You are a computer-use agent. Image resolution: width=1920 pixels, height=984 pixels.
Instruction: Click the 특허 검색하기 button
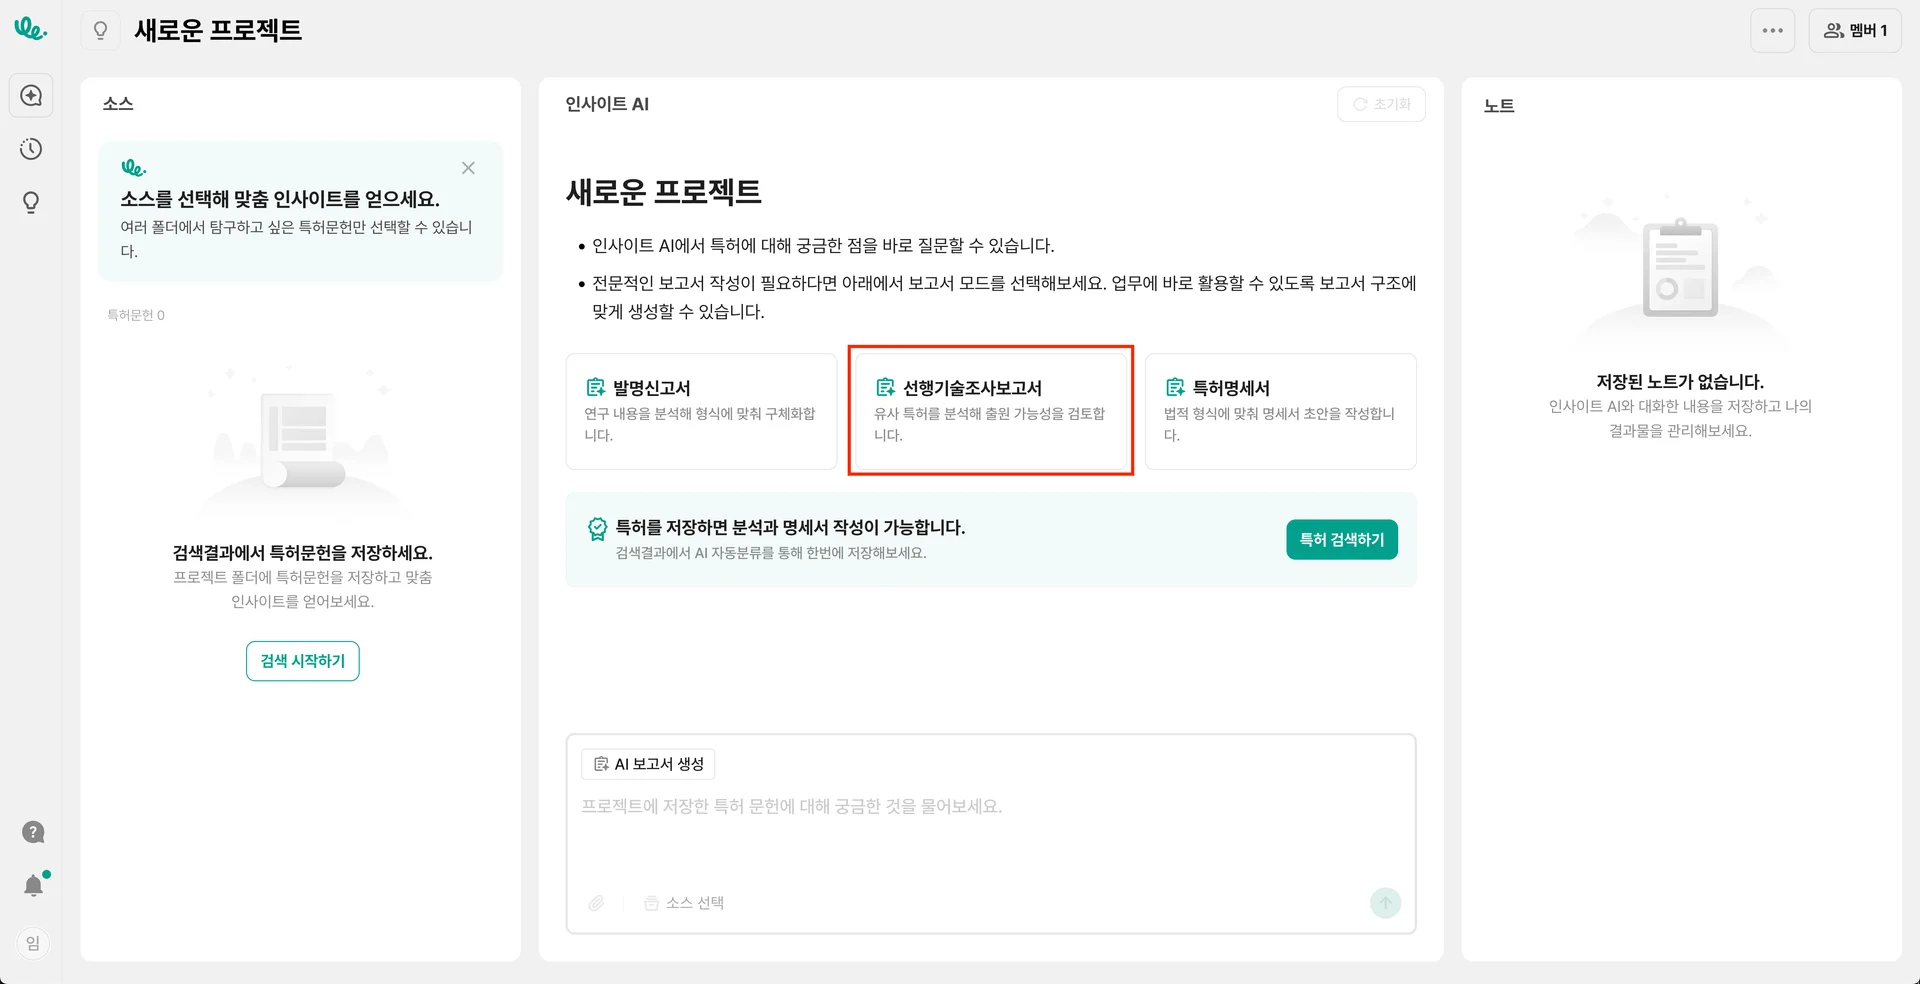pos(1341,540)
